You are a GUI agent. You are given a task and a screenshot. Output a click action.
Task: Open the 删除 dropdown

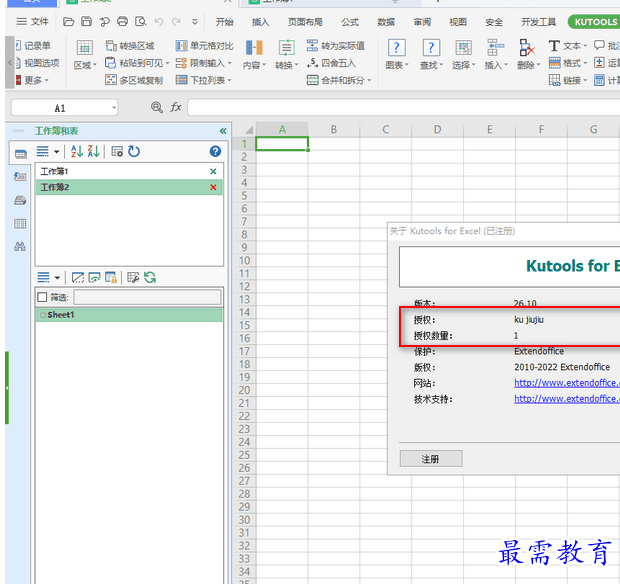coord(528,55)
